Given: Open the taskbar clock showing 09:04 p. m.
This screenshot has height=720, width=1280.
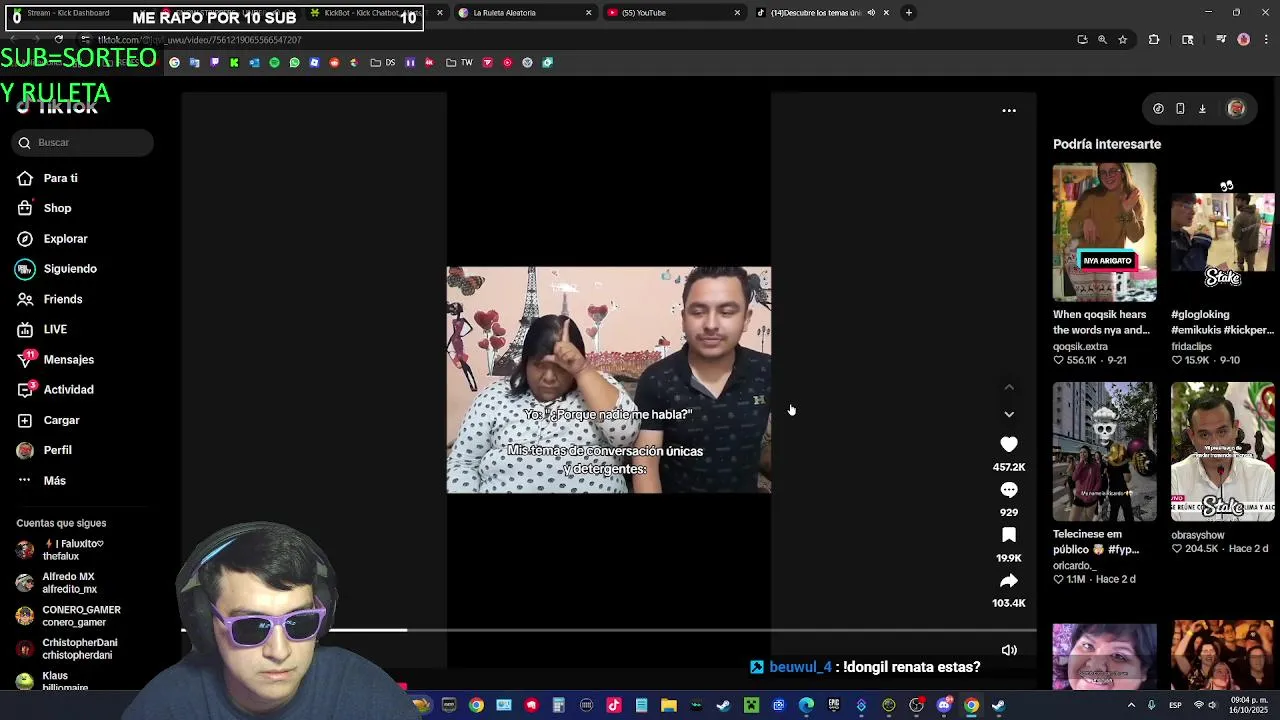Looking at the screenshot, I should [1248, 706].
